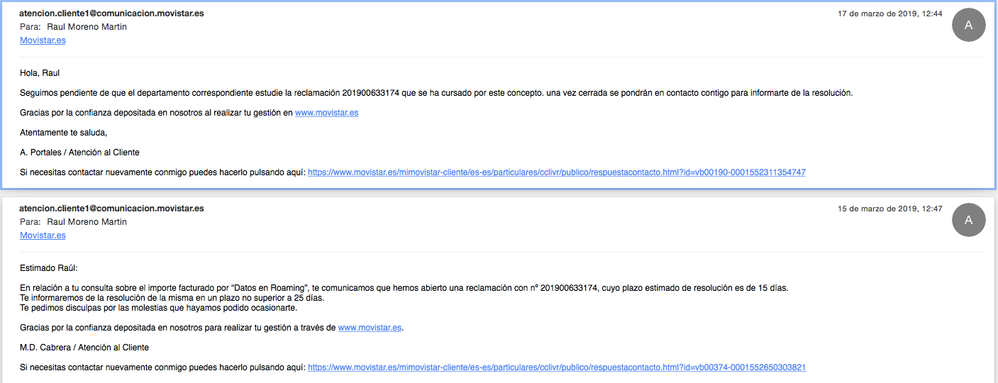This screenshot has height=383, width=998.
Task: Open www.movistar.es link in first email body
Action: click(327, 113)
